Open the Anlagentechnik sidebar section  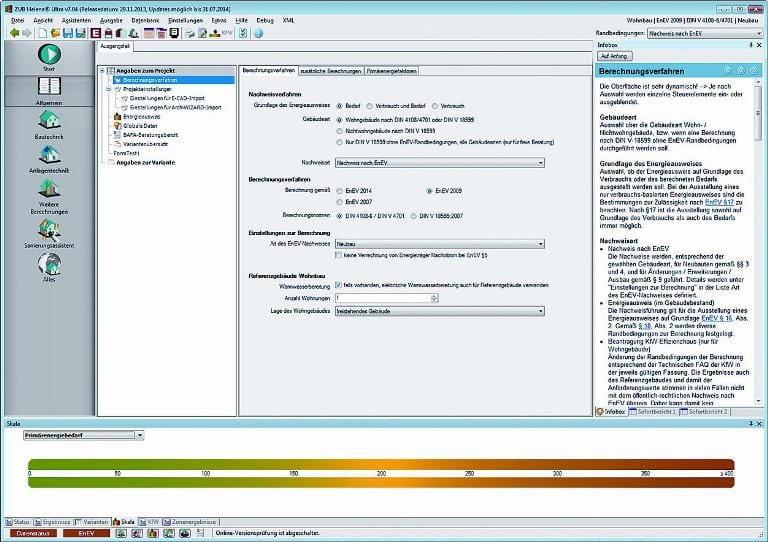click(x=49, y=156)
